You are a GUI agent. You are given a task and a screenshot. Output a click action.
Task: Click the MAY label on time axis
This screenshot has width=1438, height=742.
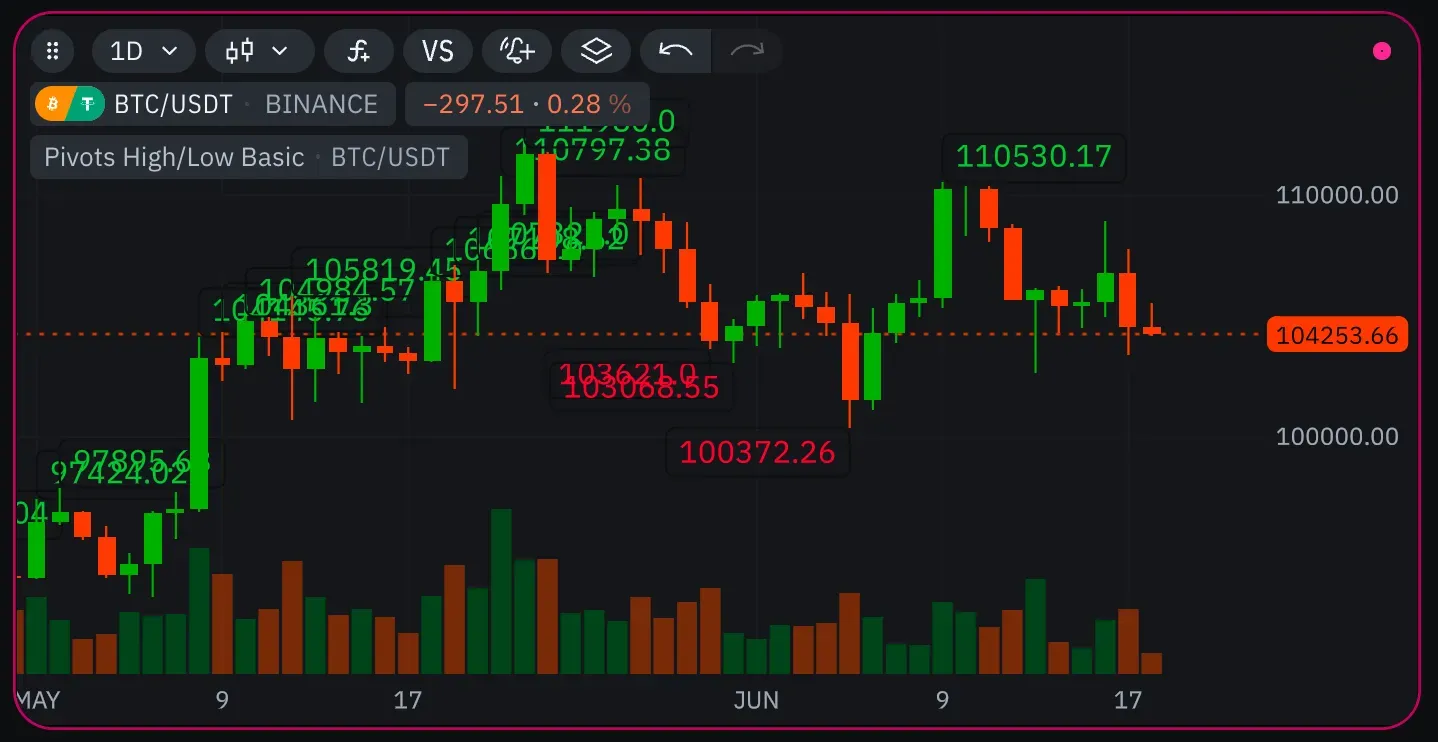(x=38, y=700)
